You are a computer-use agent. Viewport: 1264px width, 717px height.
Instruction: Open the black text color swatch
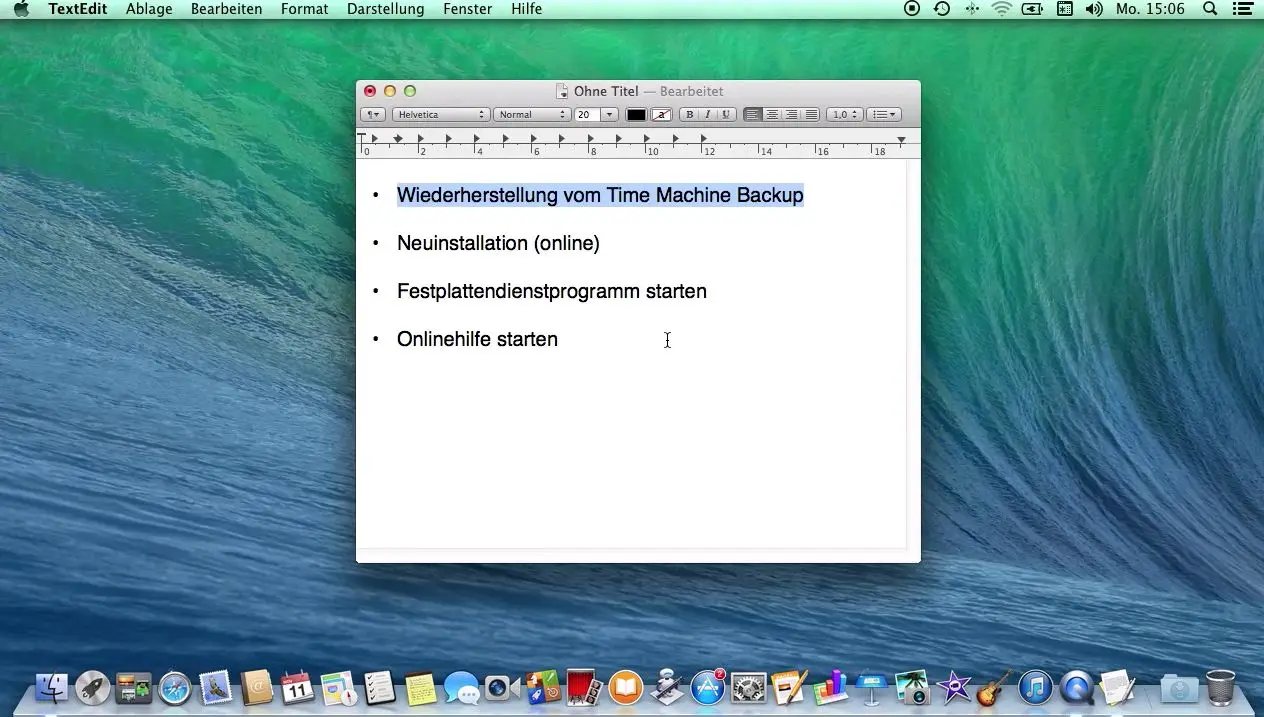click(636, 115)
